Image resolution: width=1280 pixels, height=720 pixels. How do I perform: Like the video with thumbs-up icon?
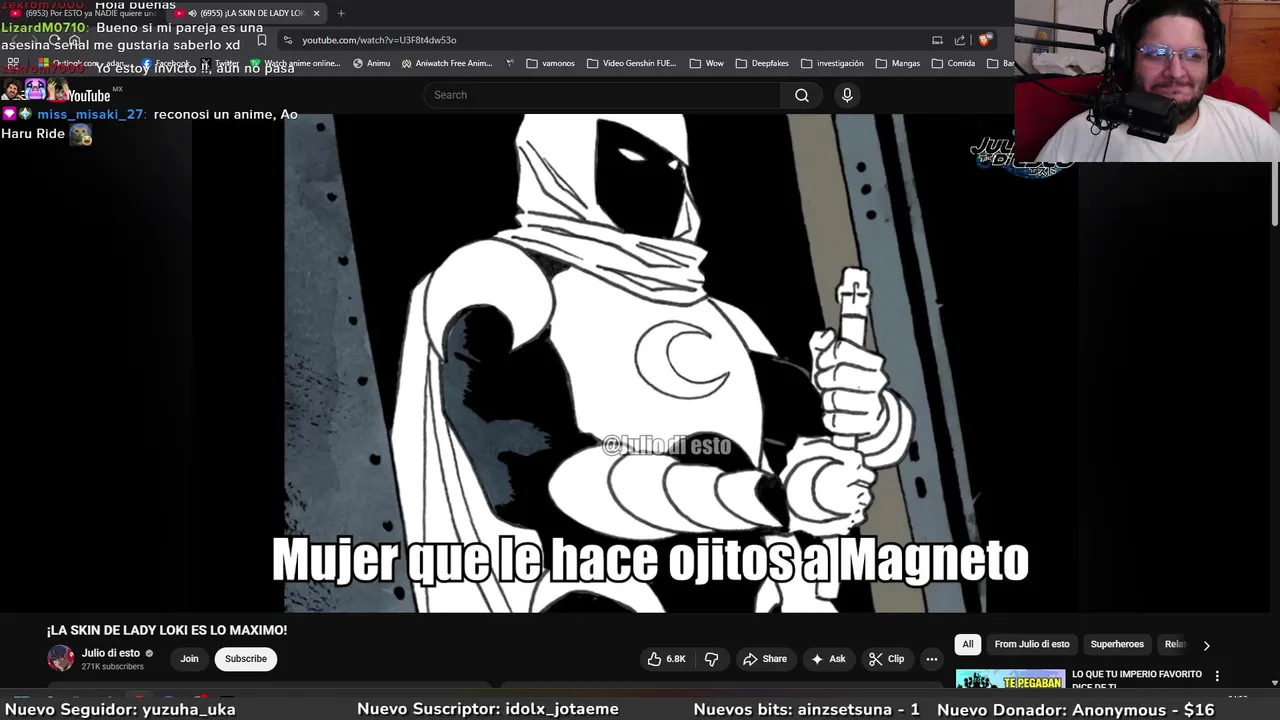point(666,659)
